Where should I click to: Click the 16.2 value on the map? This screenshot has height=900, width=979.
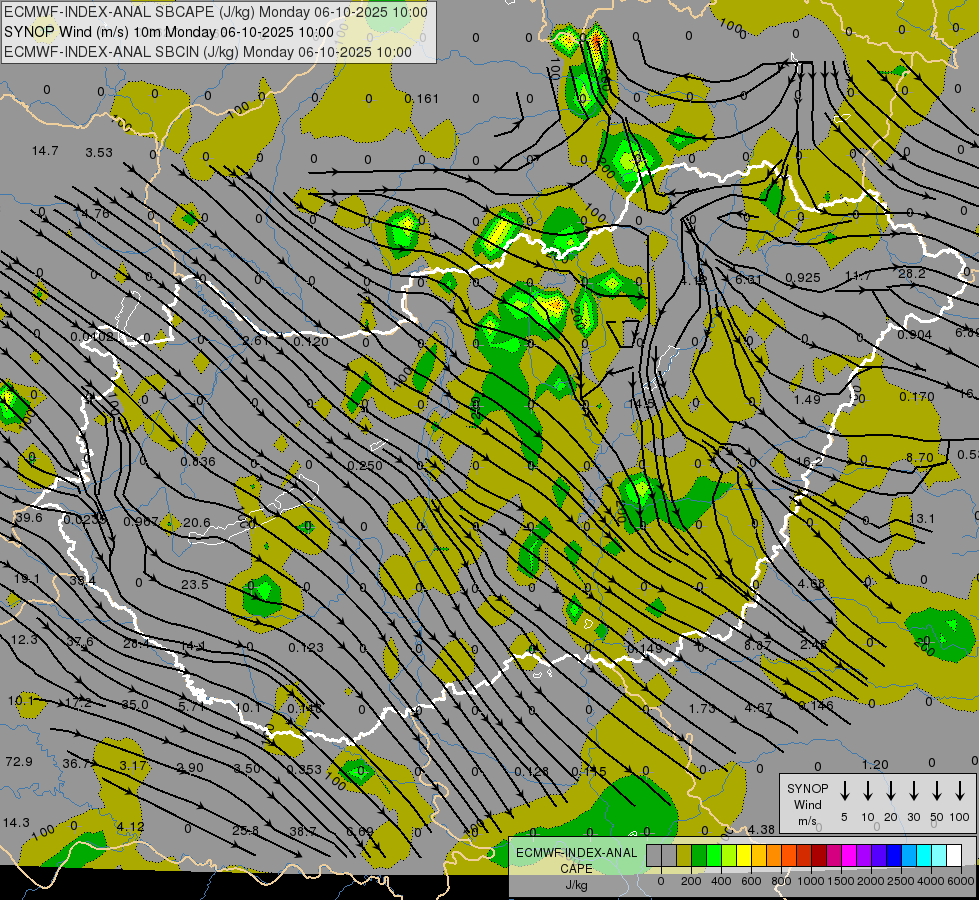pyautogui.click(x=809, y=462)
